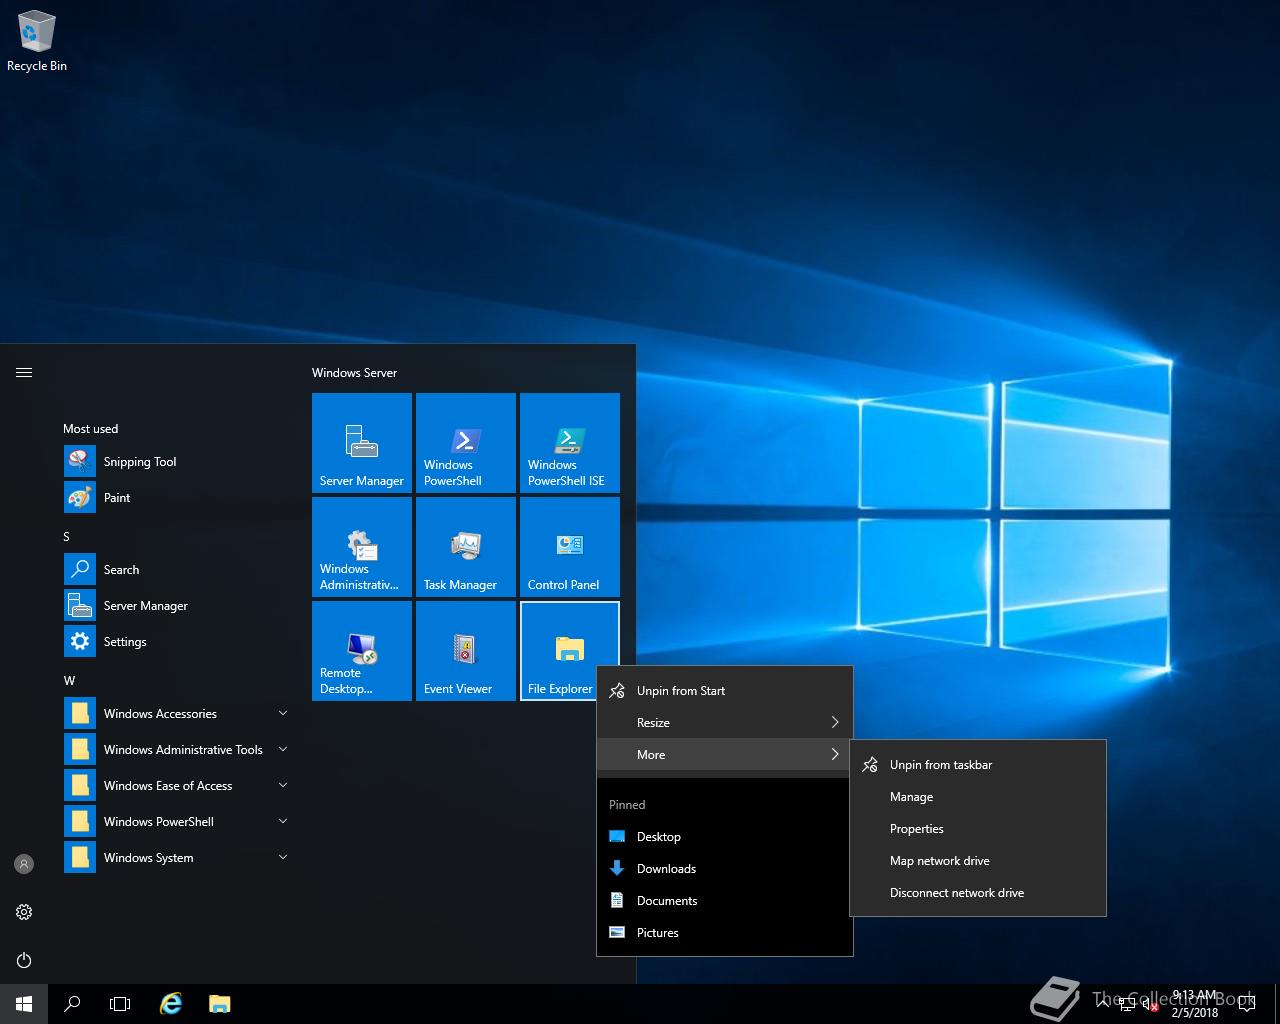Select Properties in the submenu
1280x1024 pixels.
point(978,828)
